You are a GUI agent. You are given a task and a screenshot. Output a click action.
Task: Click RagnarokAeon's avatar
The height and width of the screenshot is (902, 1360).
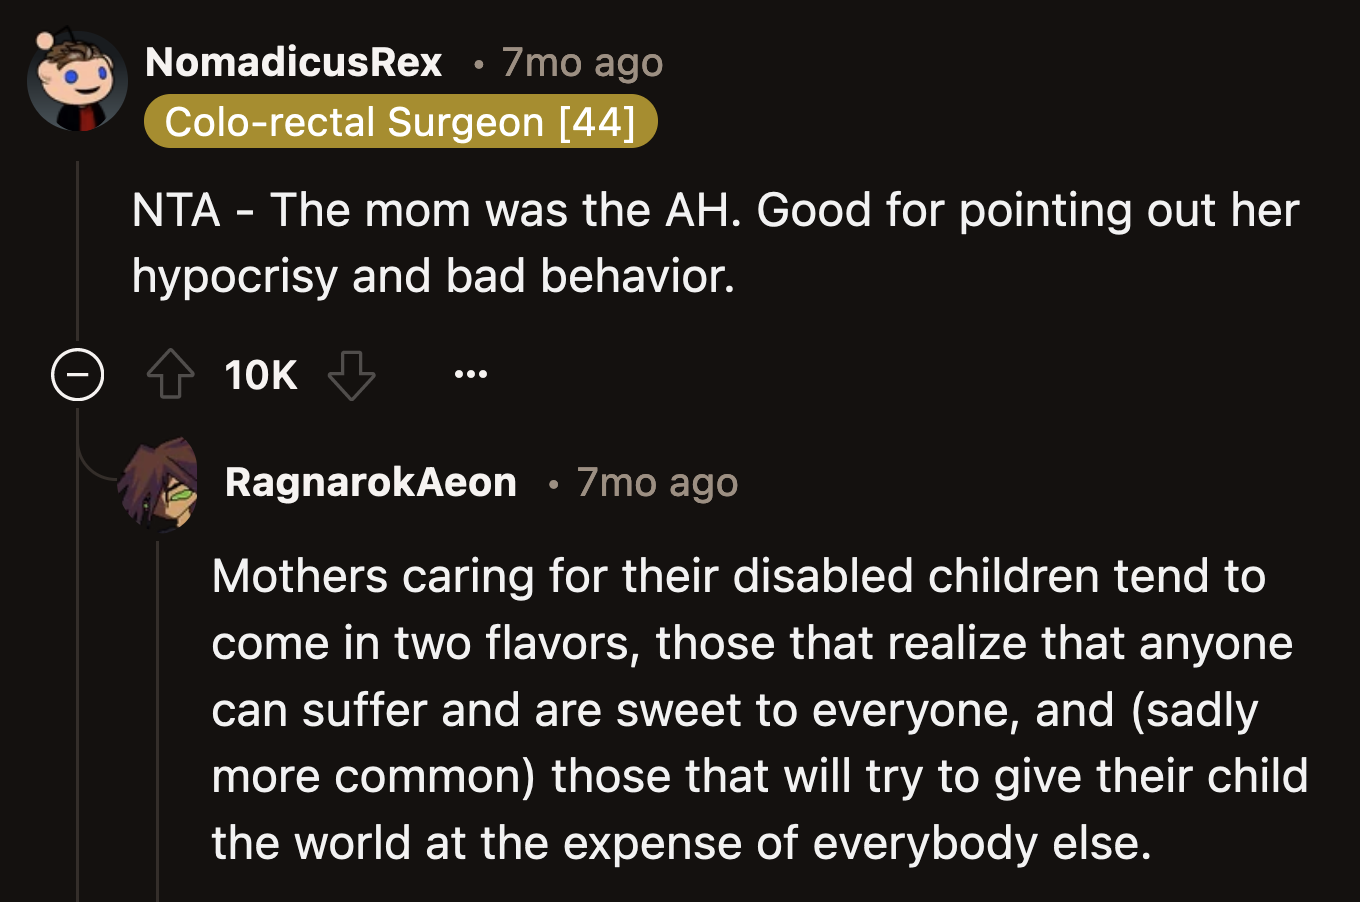point(160,485)
